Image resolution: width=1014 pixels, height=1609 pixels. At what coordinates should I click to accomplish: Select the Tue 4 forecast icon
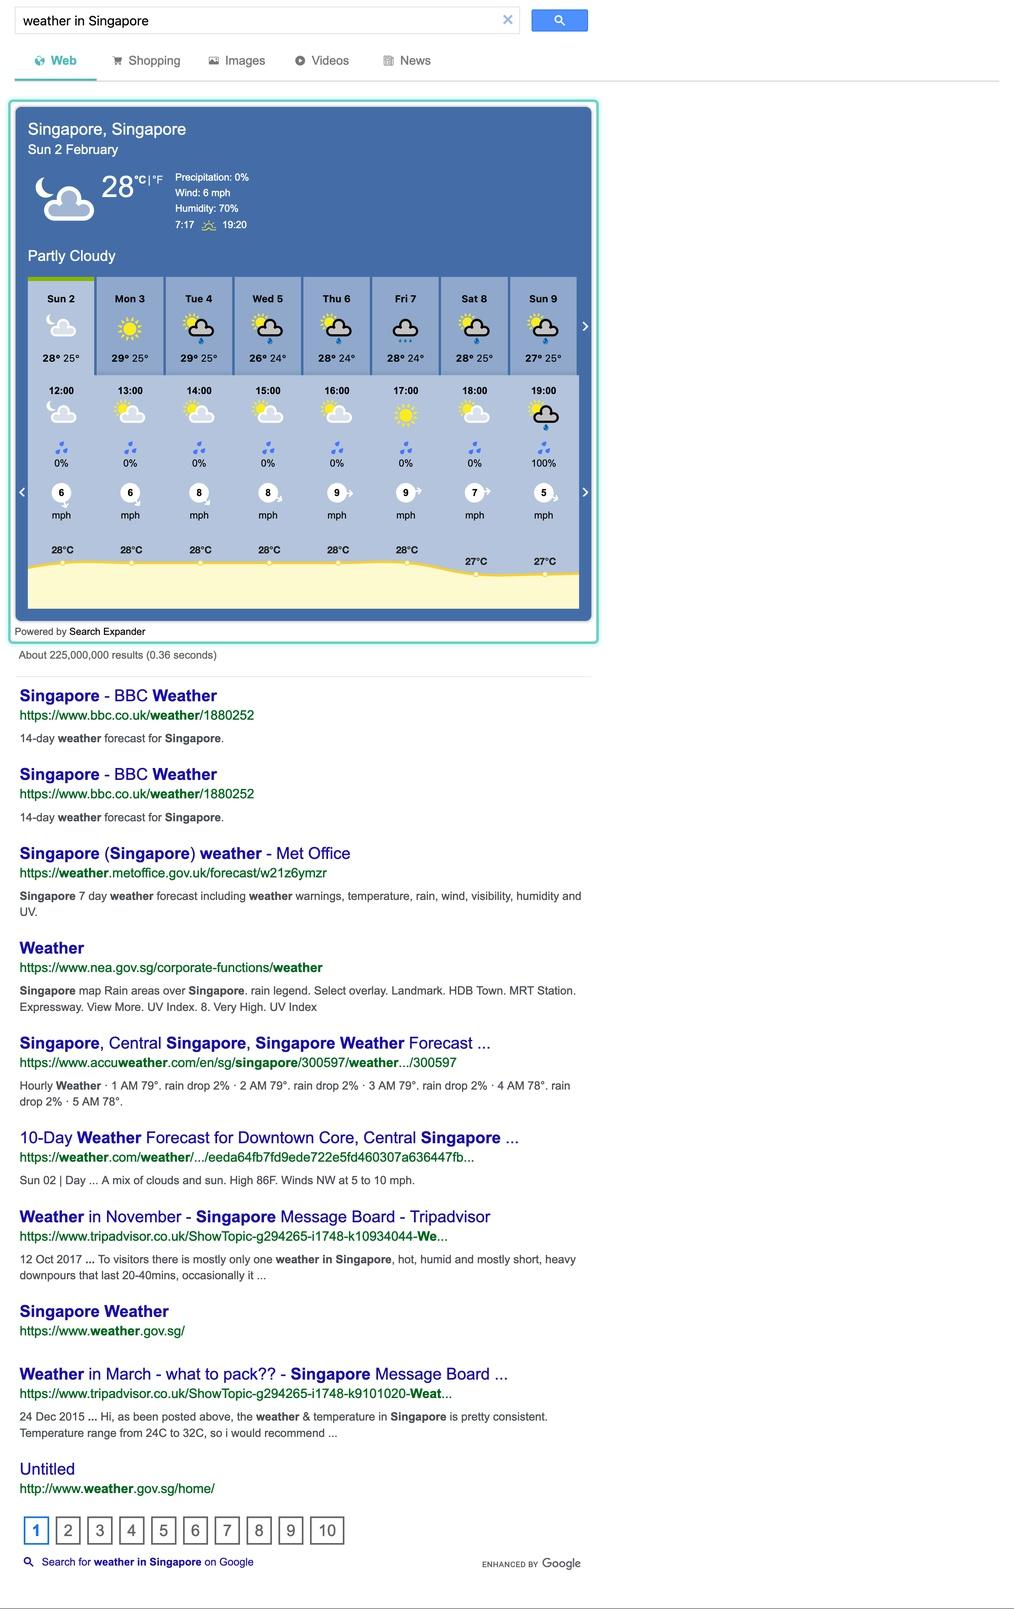[x=199, y=328]
